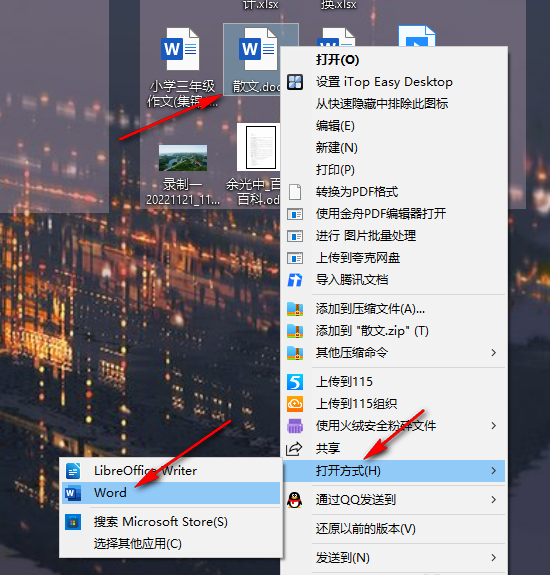Select the 小学三年级作文 Word document icon
Viewport: 550px width, 575px height.
click(180, 49)
